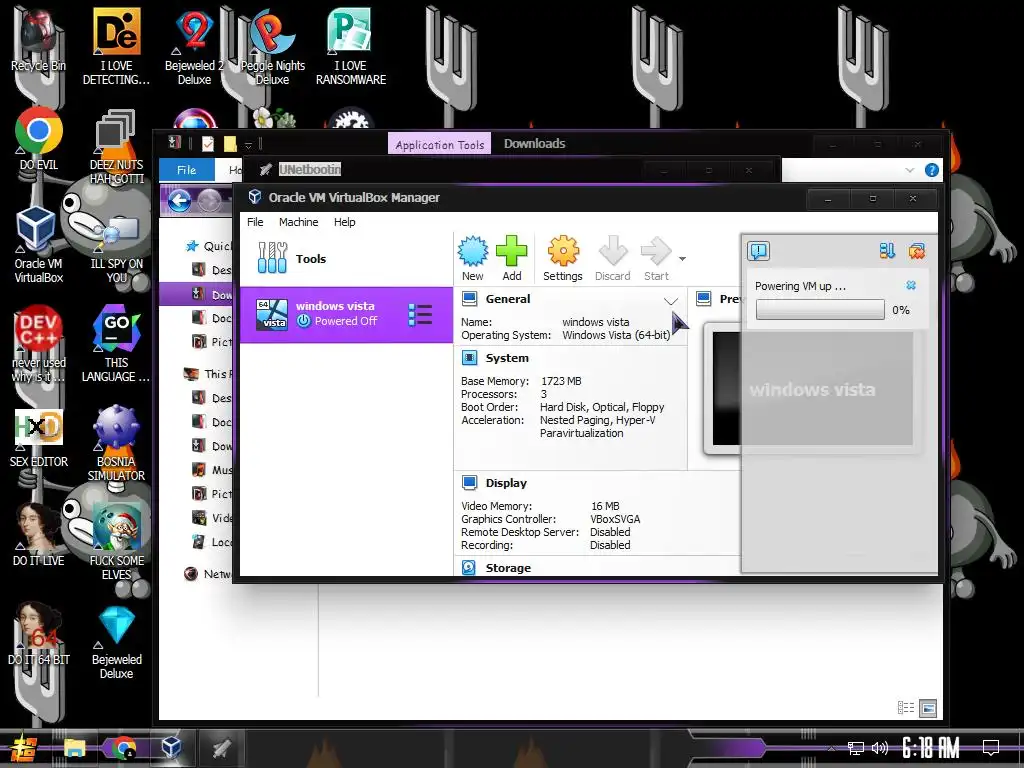
Task: Open Bejeweled 2 Deluxe desktop icon
Action: point(194,47)
